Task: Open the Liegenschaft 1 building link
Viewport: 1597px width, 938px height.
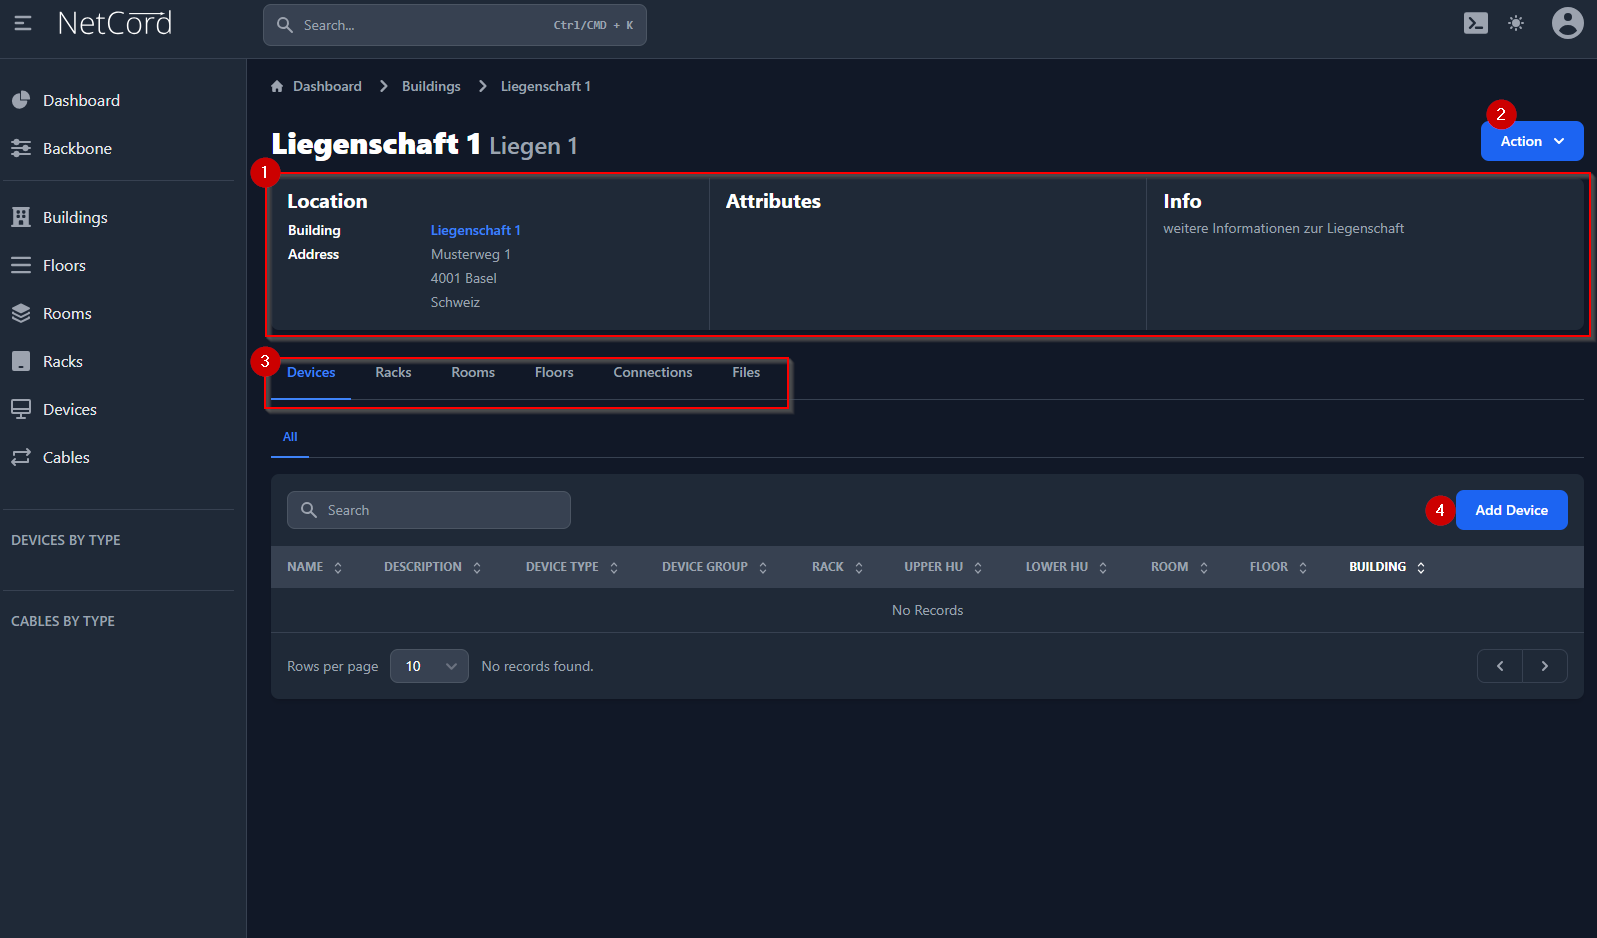Action: [475, 230]
